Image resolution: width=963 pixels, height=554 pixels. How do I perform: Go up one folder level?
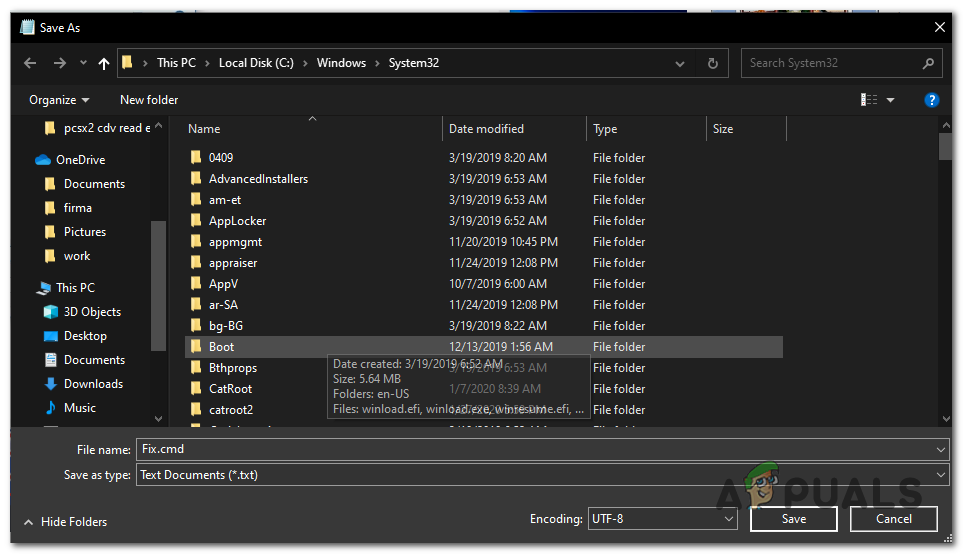(104, 63)
